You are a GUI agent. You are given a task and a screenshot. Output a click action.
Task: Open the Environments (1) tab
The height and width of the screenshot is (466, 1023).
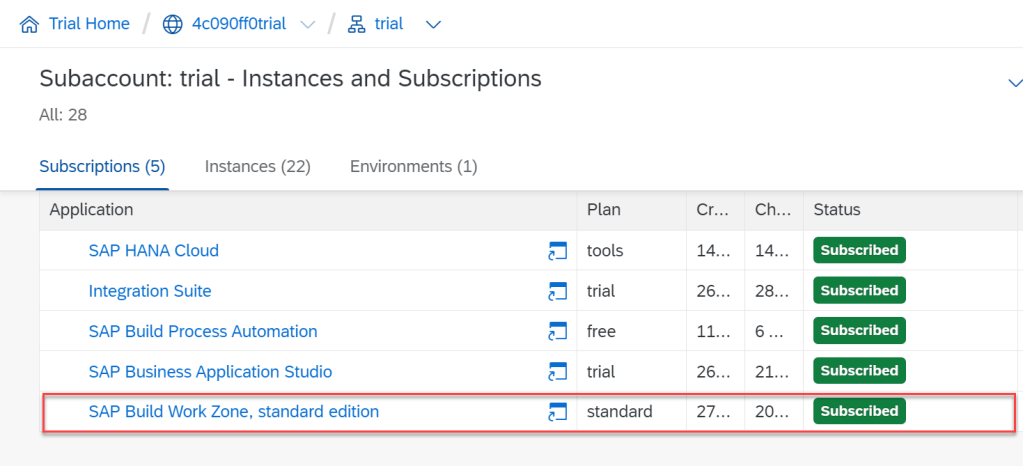413,166
